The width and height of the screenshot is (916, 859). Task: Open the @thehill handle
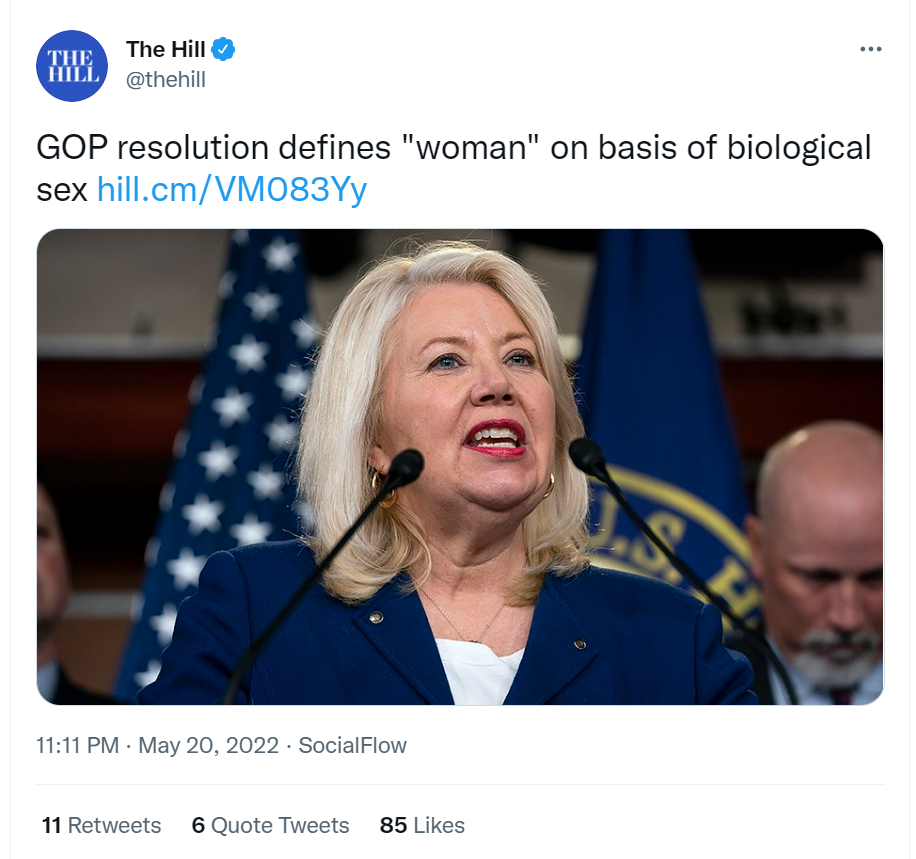pos(166,79)
